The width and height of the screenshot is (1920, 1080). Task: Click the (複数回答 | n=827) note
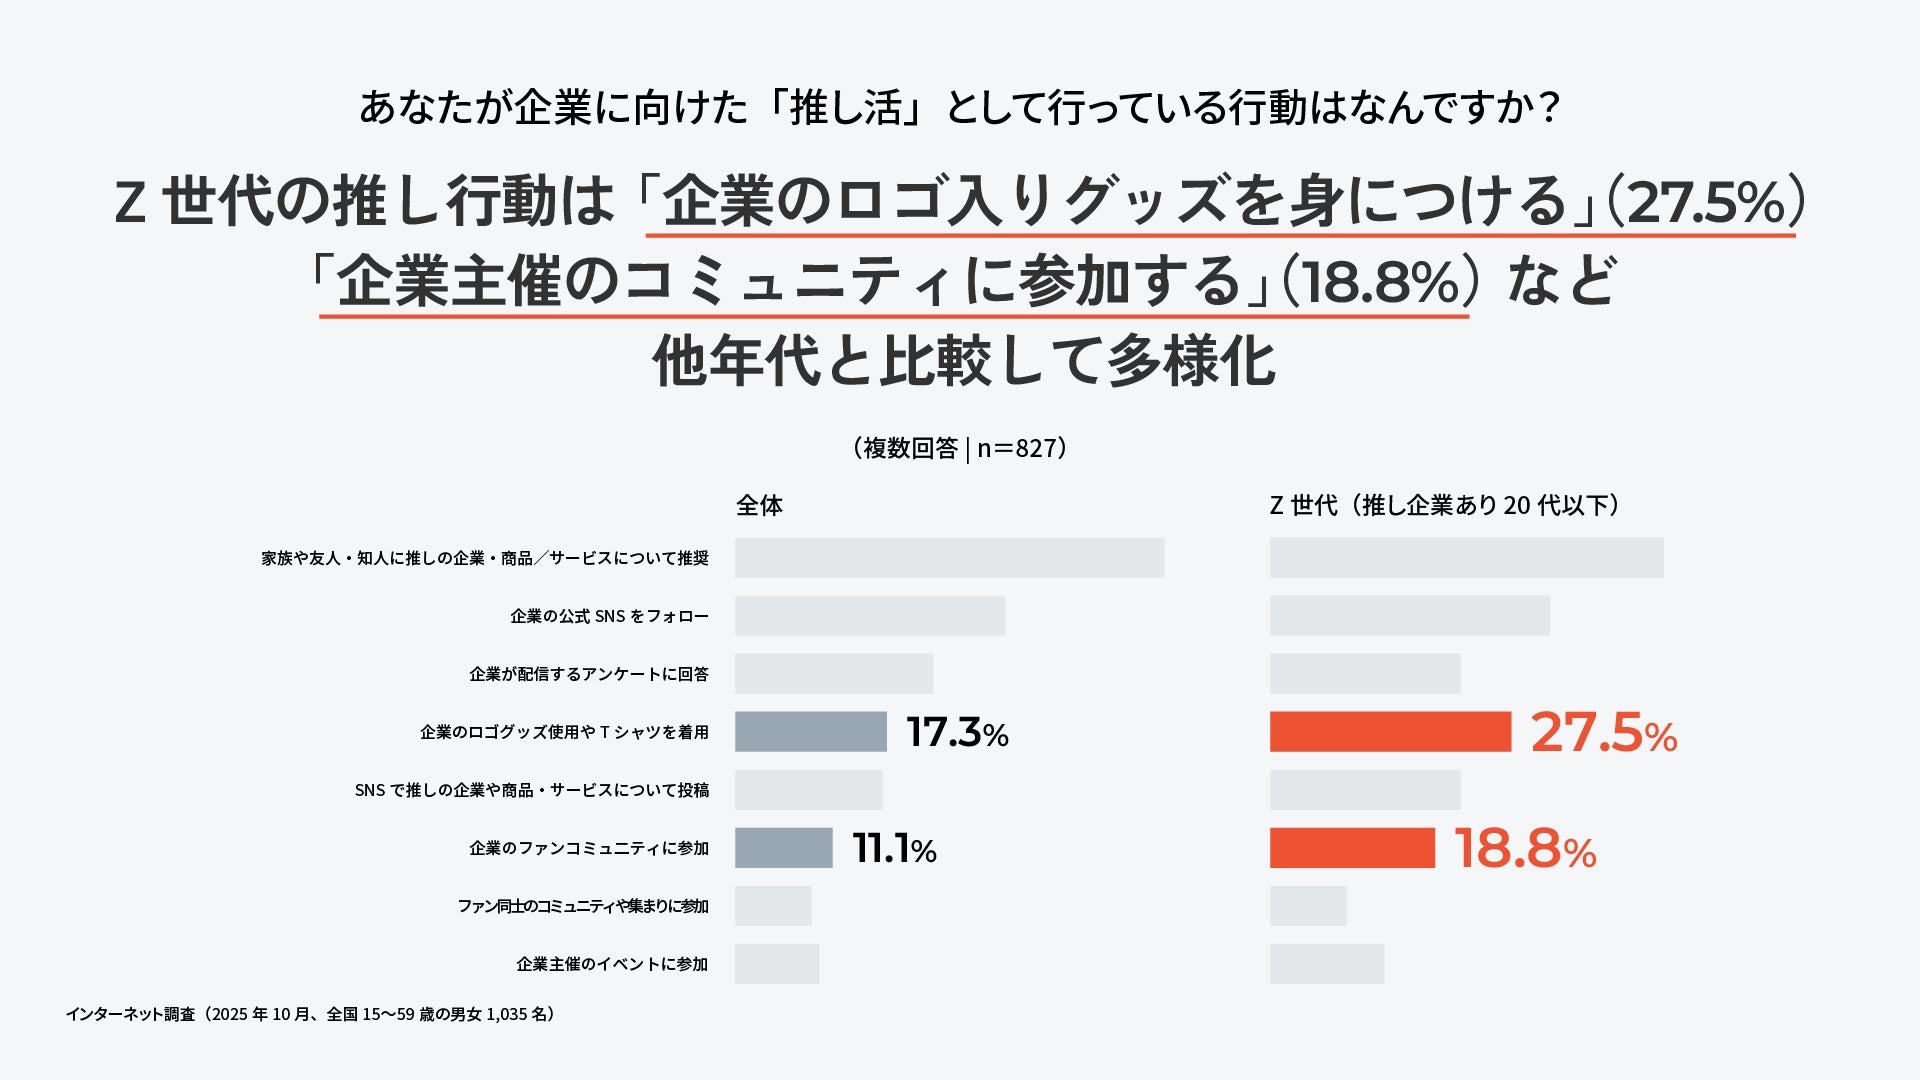coord(960,448)
